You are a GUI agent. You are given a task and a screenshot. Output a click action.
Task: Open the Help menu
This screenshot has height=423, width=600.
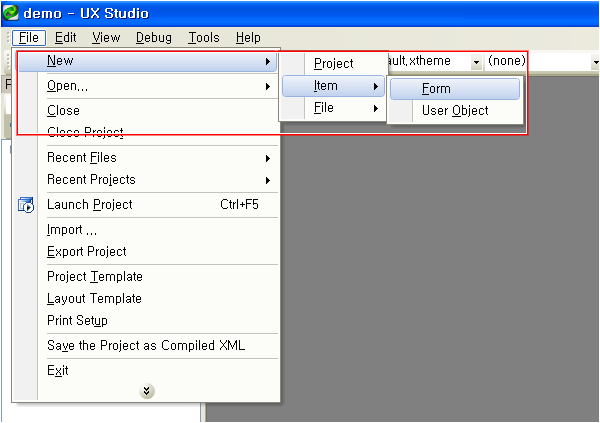coord(248,38)
